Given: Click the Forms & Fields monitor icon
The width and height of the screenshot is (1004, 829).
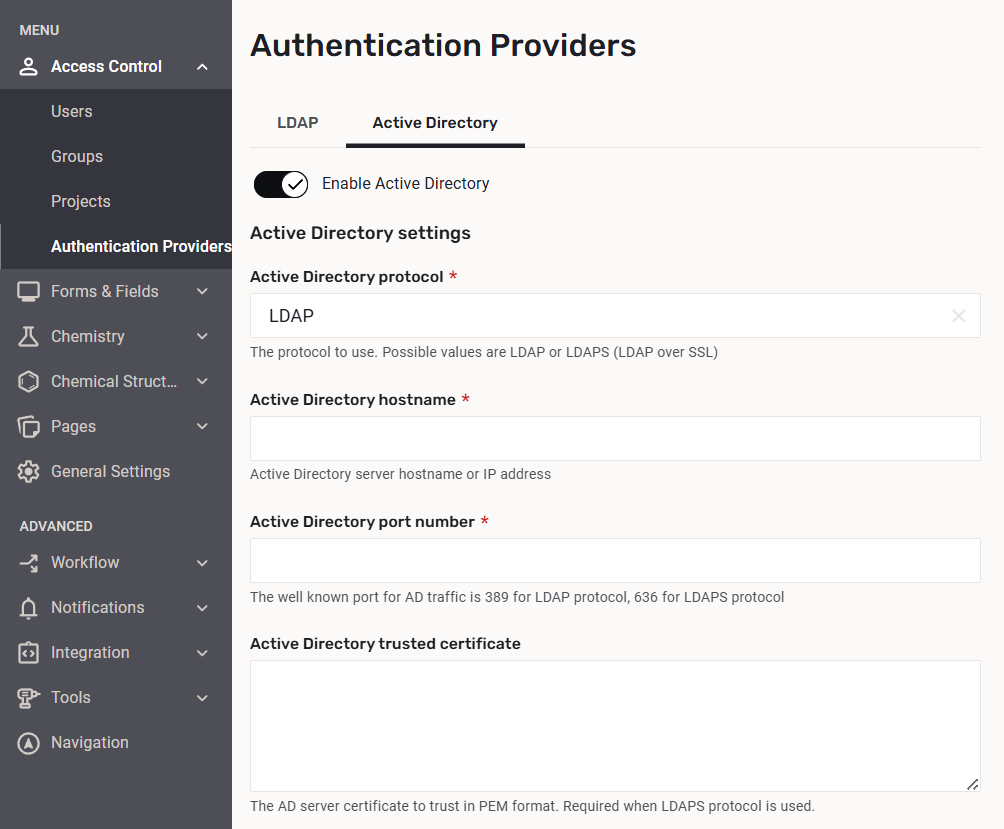Looking at the screenshot, I should 29,292.
